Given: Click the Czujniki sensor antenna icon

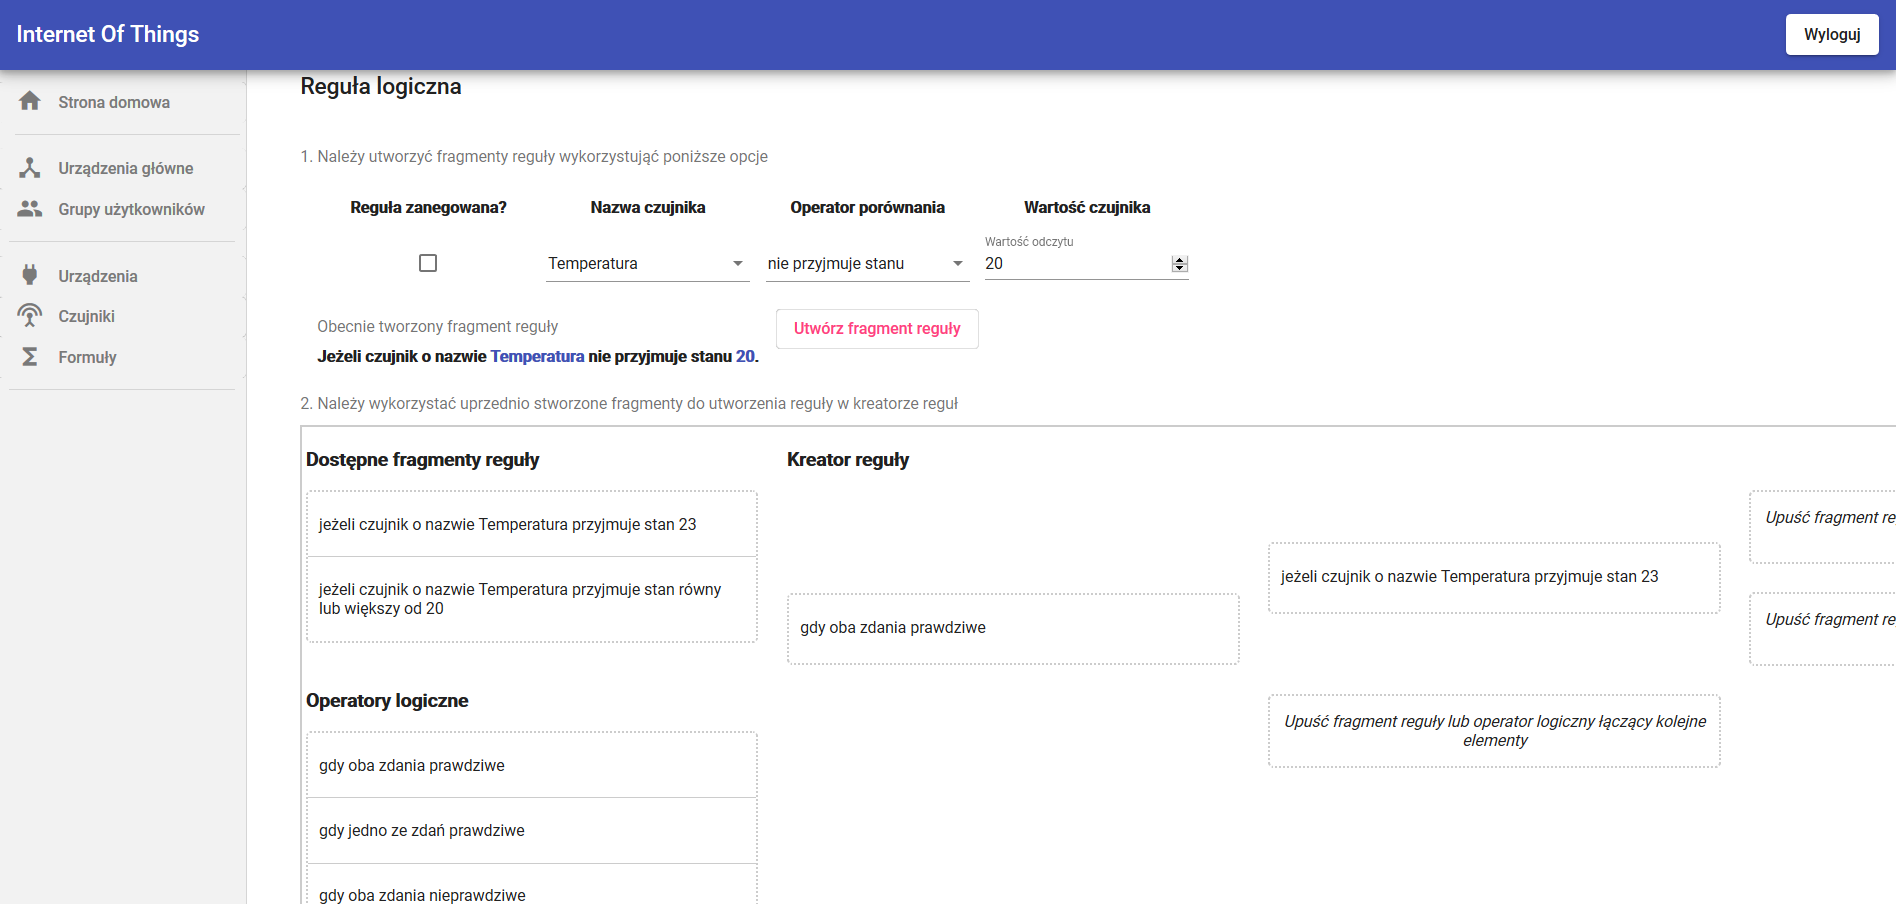Looking at the screenshot, I should pyautogui.click(x=30, y=316).
